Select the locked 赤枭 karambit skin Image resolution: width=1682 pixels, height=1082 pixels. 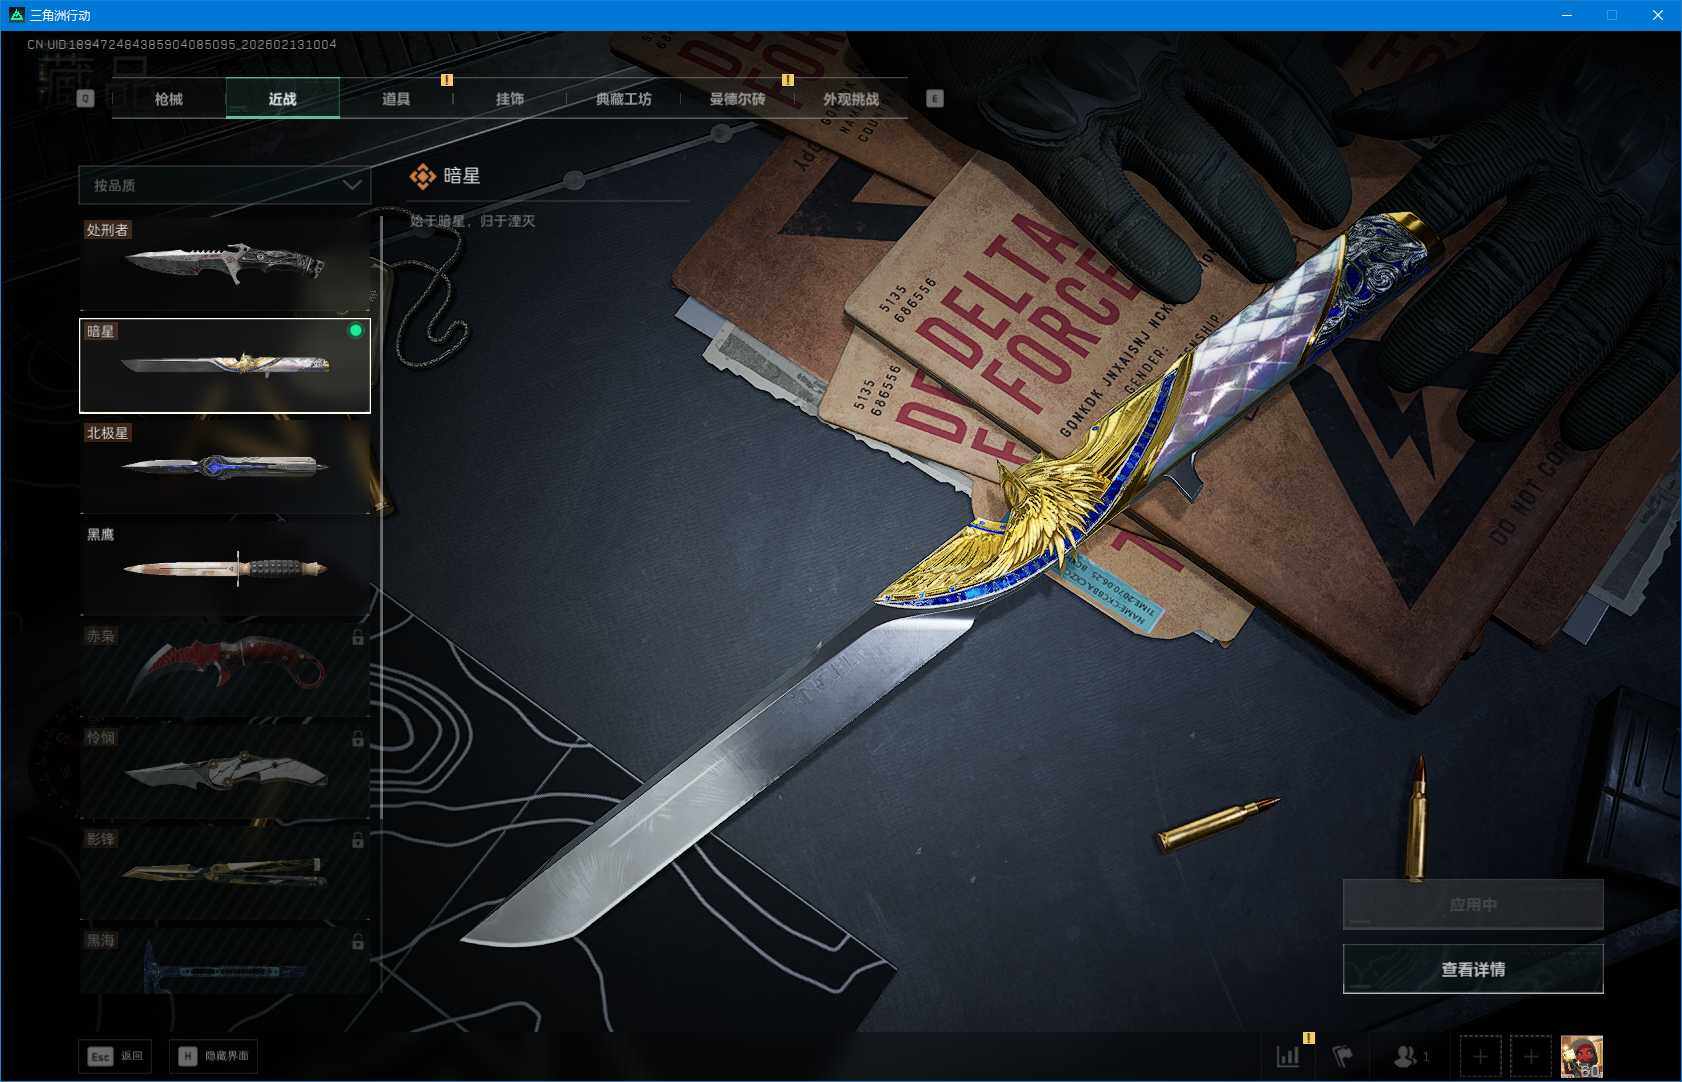pos(225,670)
